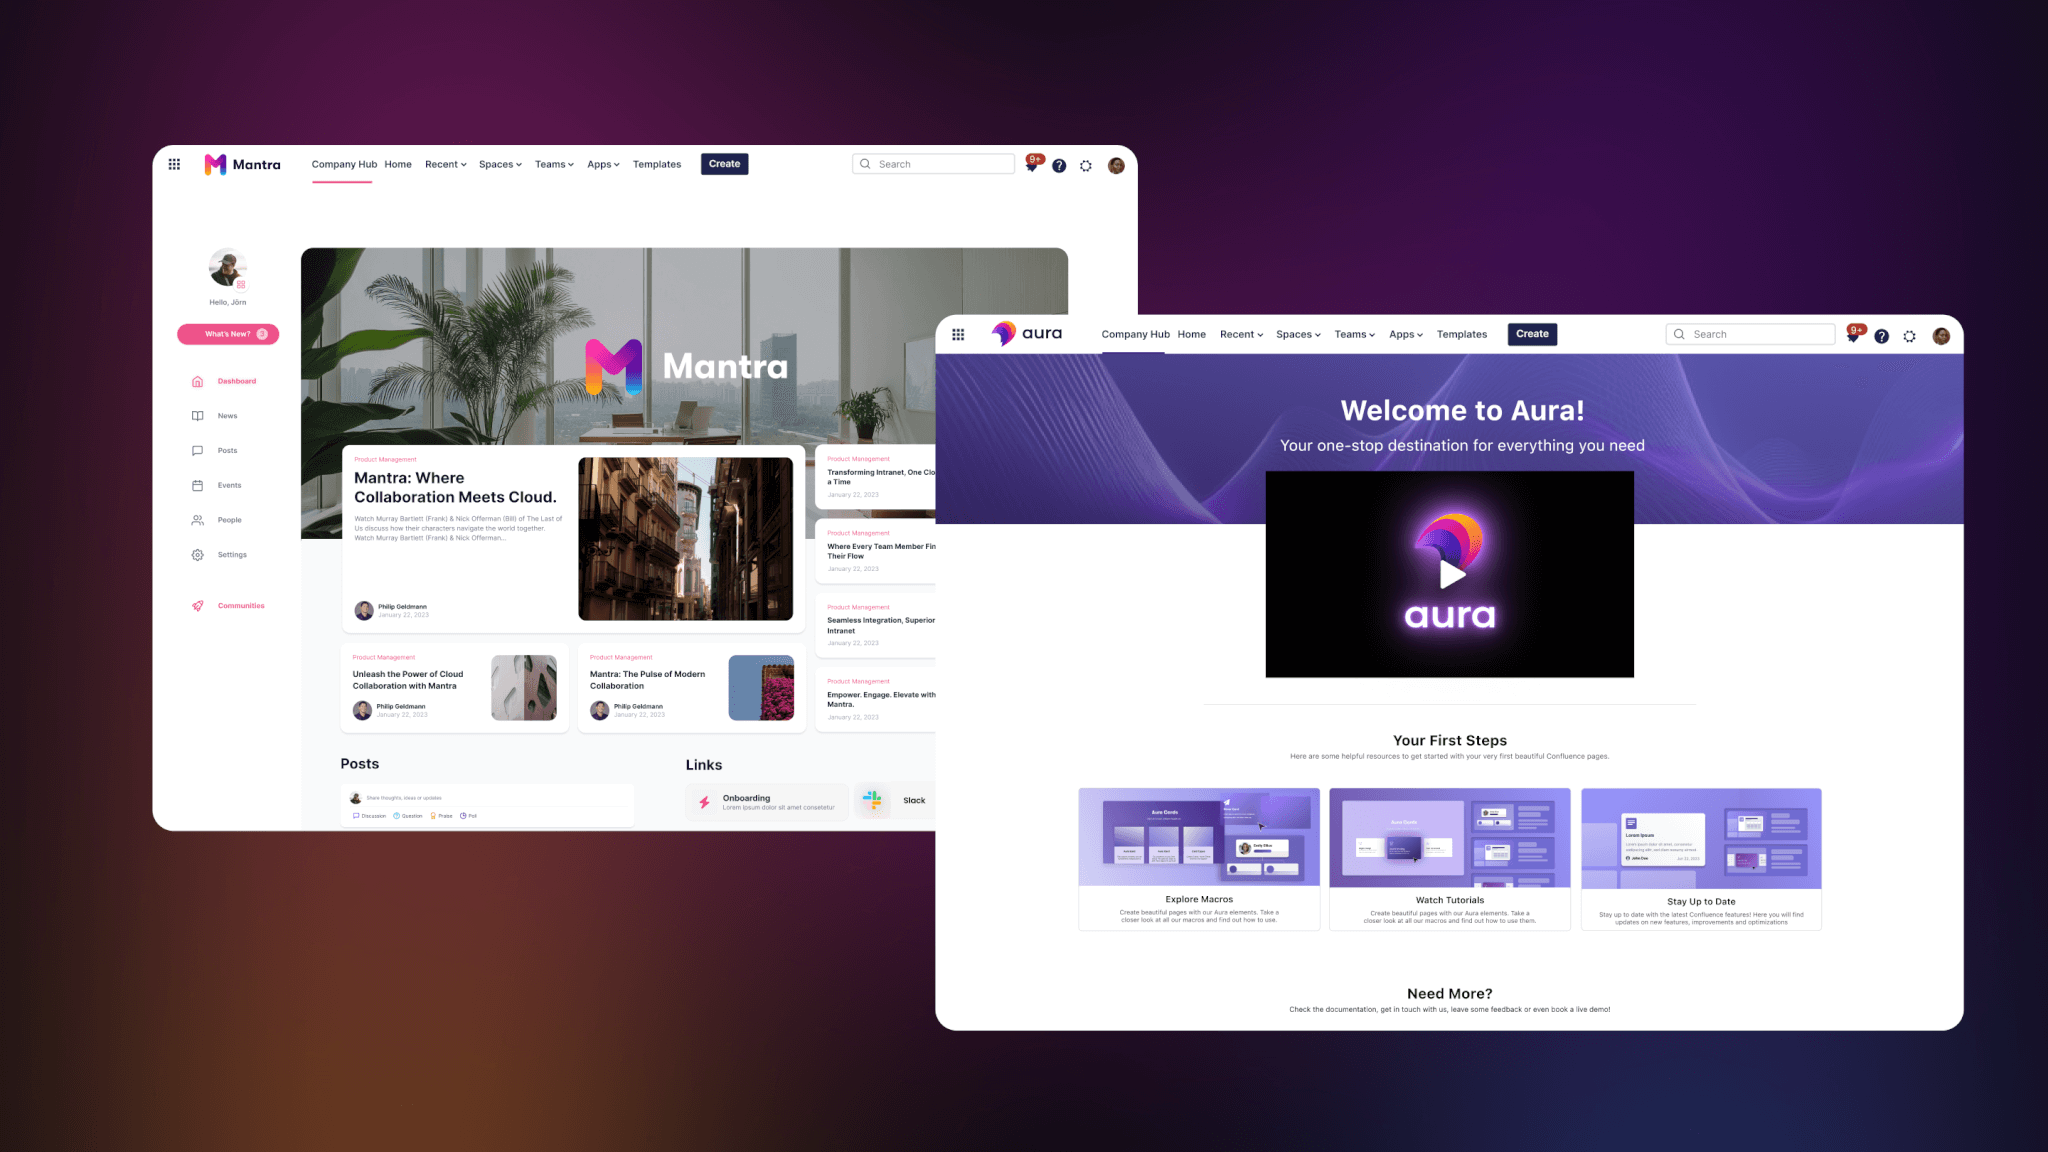Click the Aura logo icon in navbar
Screen dimensions: 2048x1152
coord(1004,333)
